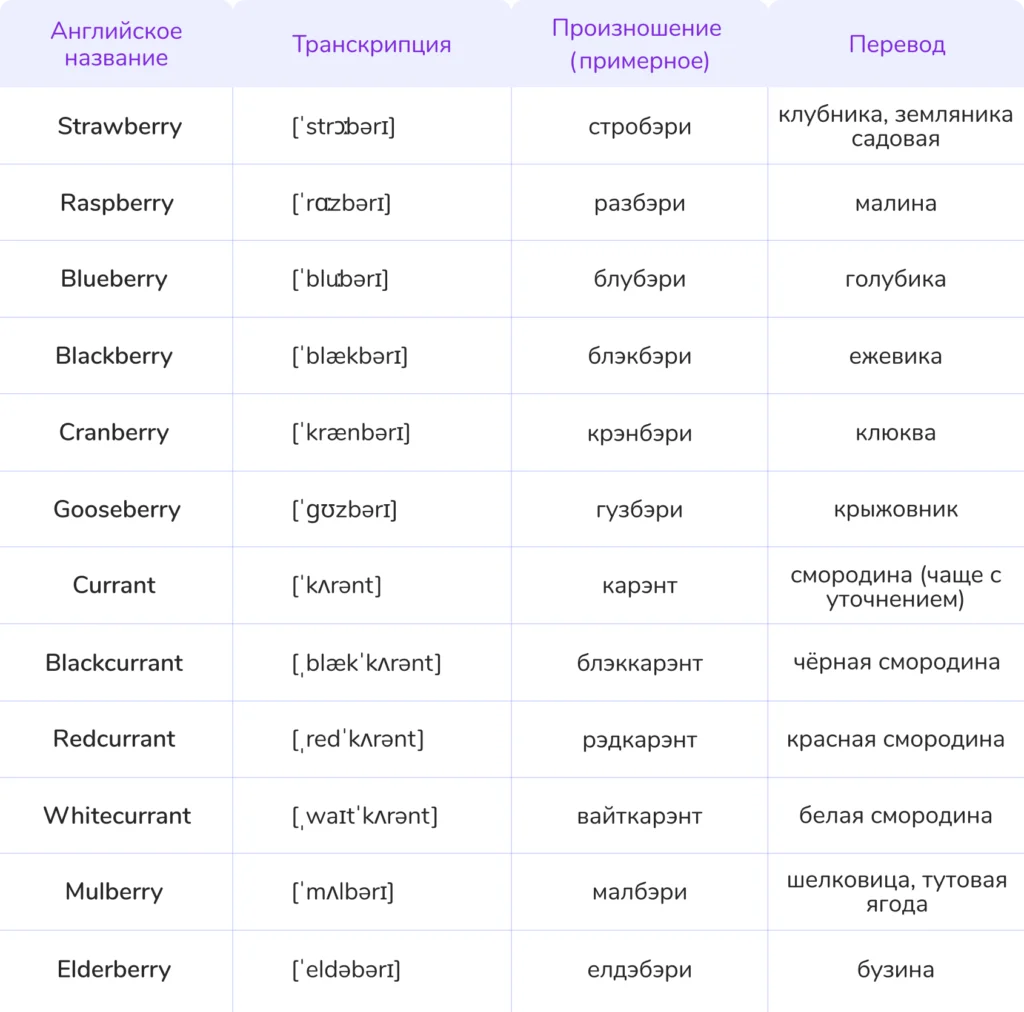
Task: Select the word Strawberry in the table
Action: pyautogui.click(x=119, y=127)
